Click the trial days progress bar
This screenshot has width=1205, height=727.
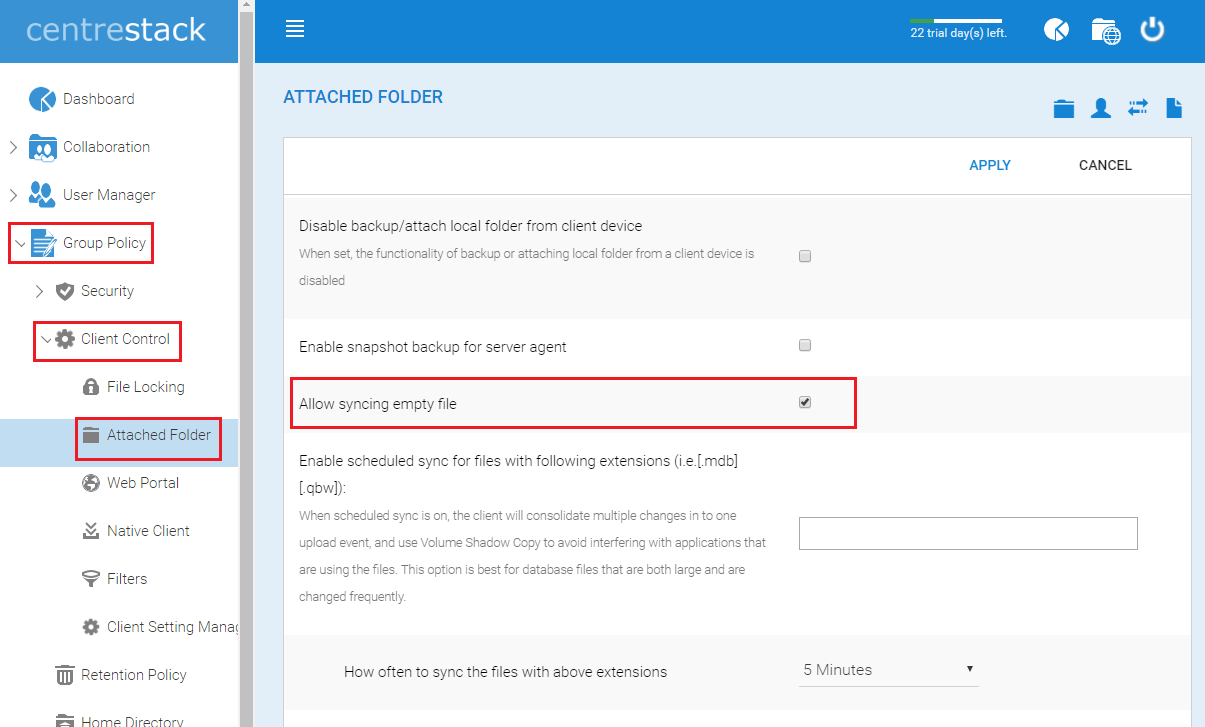[x=955, y=20]
